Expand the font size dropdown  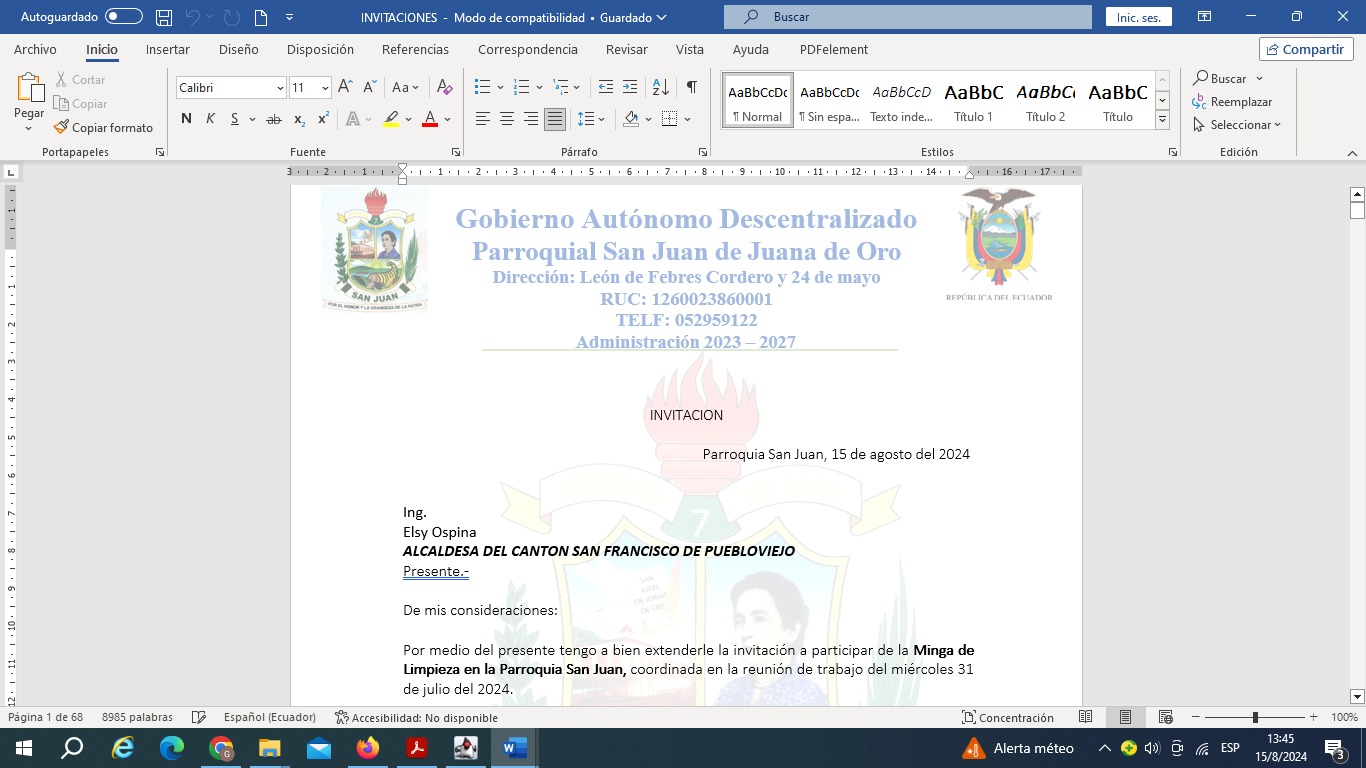click(x=325, y=88)
